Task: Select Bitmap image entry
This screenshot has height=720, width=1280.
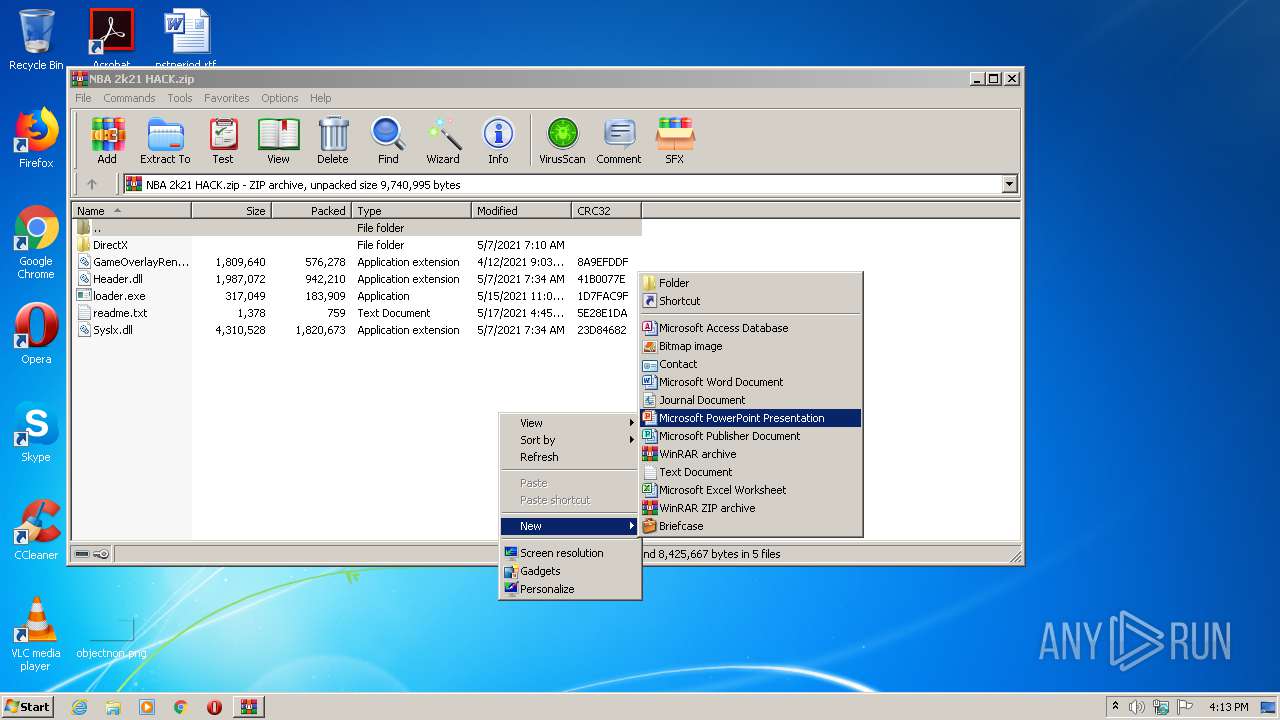Action: tap(751, 346)
